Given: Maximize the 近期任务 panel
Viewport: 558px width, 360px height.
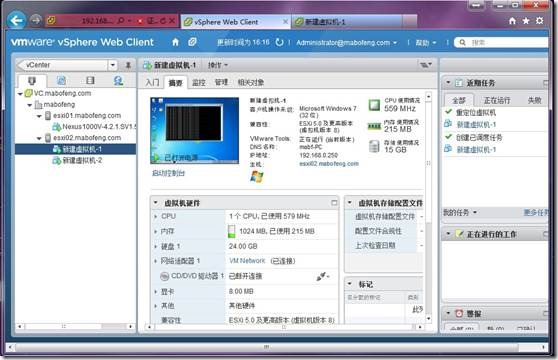Looking at the screenshot, I should (546, 83).
